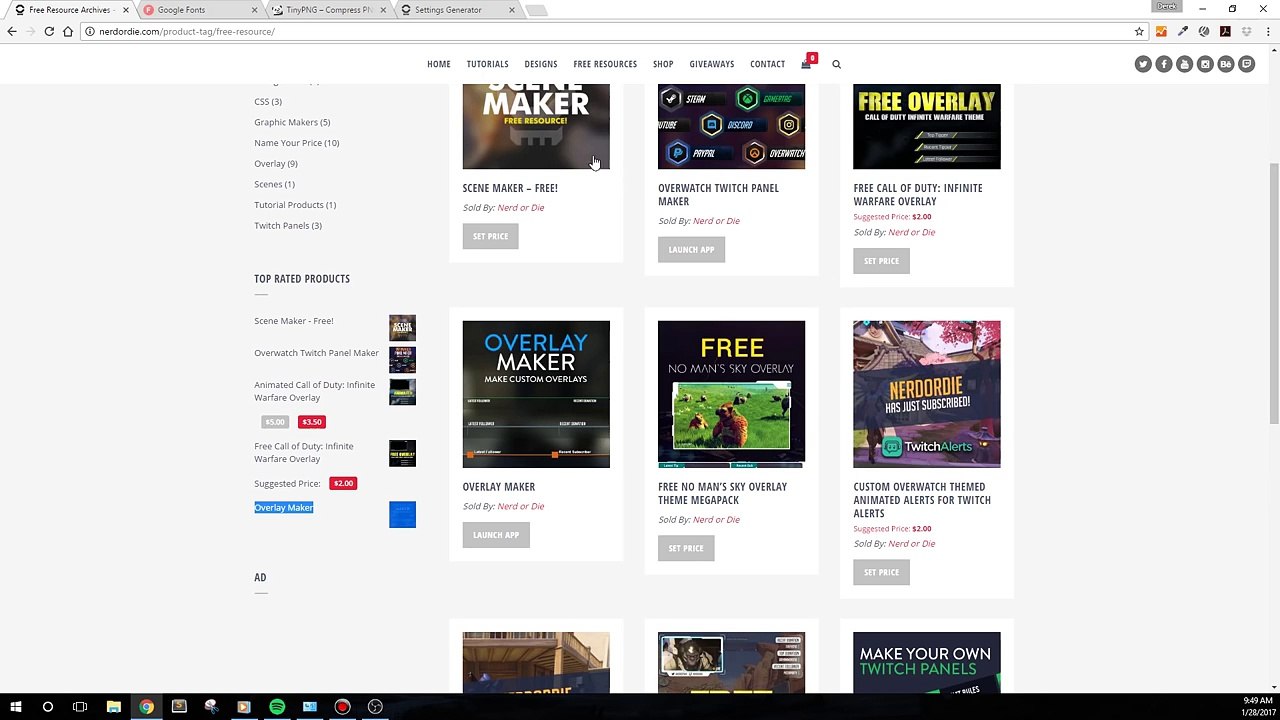The image size is (1280, 720).
Task: Open the Overwatch Twitch Panel Maker thumbnail
Action: 731,126
